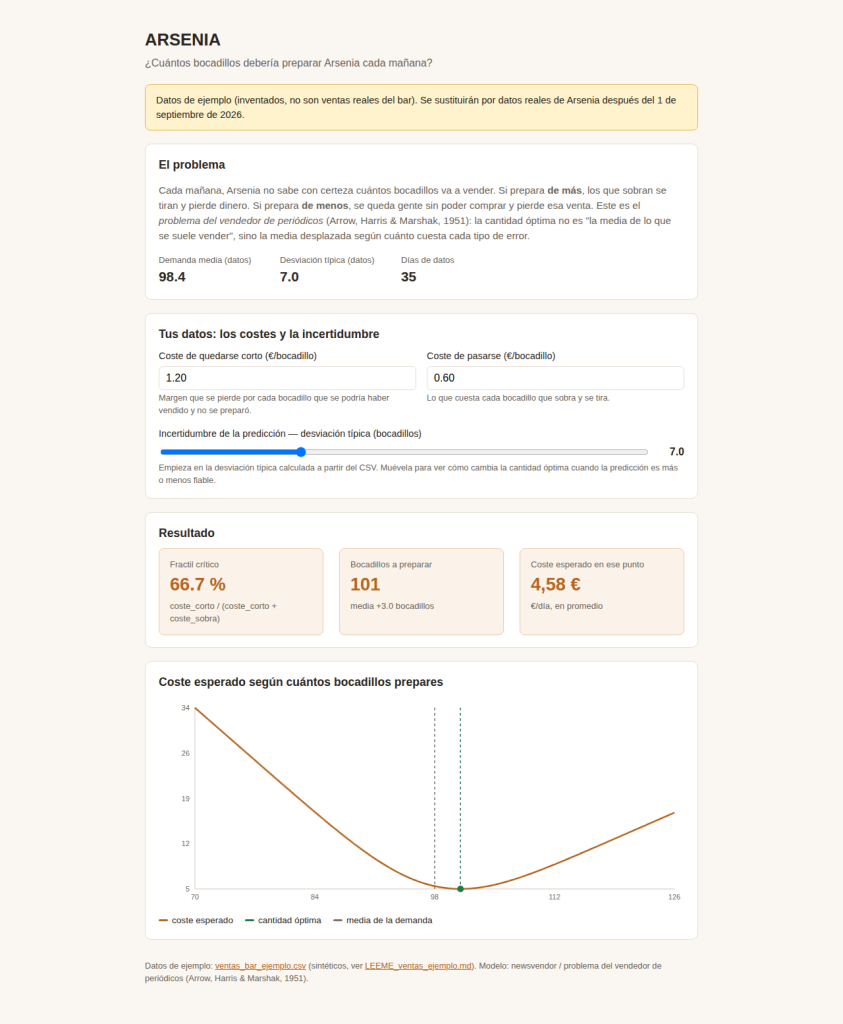Click the yellow example-data warning banner
This screenshot has width=843, height=1024.
pos(421,107)
